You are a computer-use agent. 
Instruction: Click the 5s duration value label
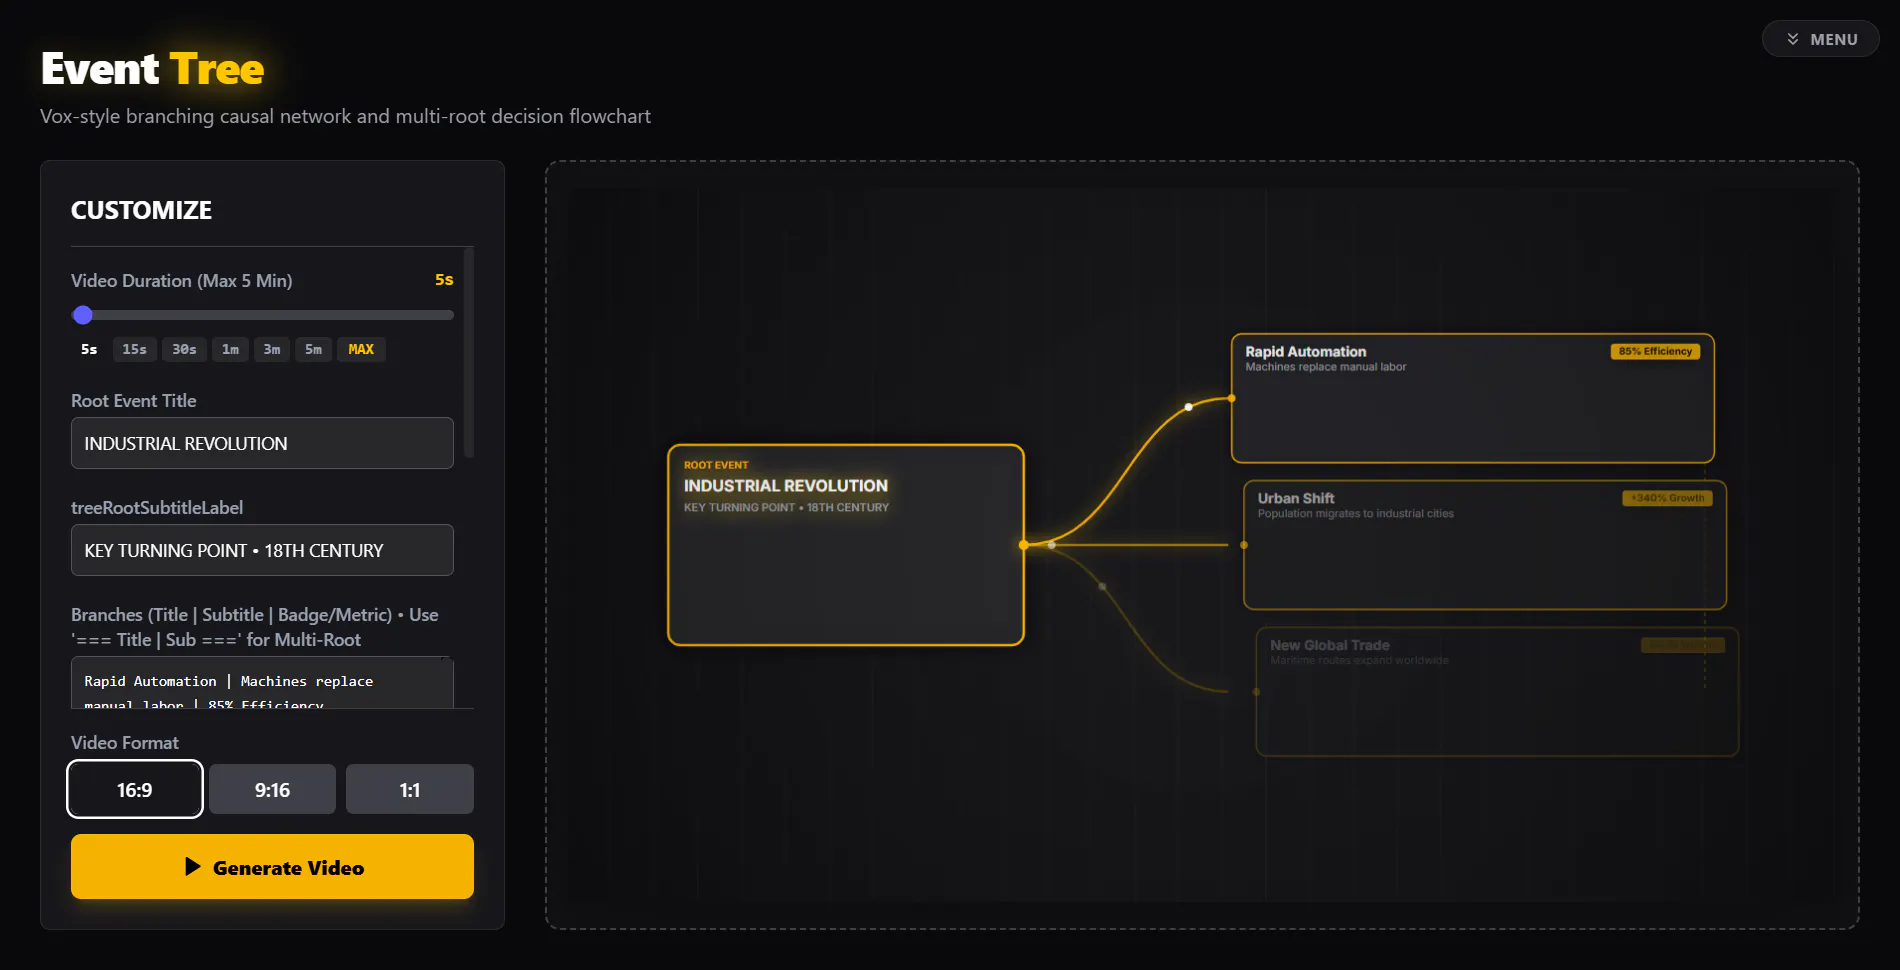click(x=444, y=280)
